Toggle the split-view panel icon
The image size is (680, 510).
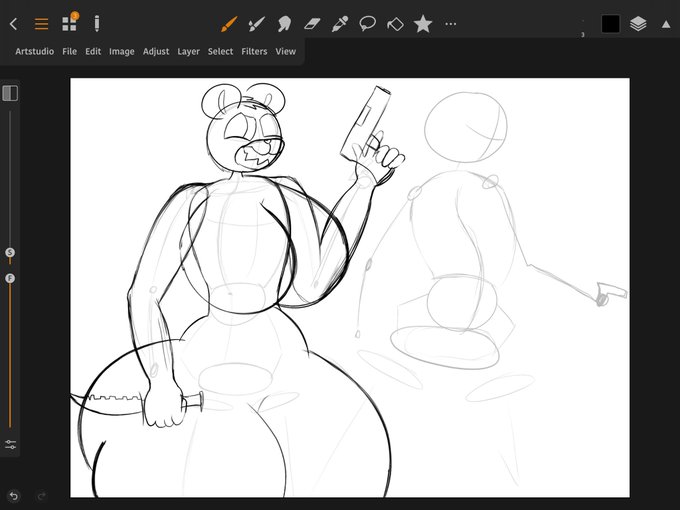10,93
